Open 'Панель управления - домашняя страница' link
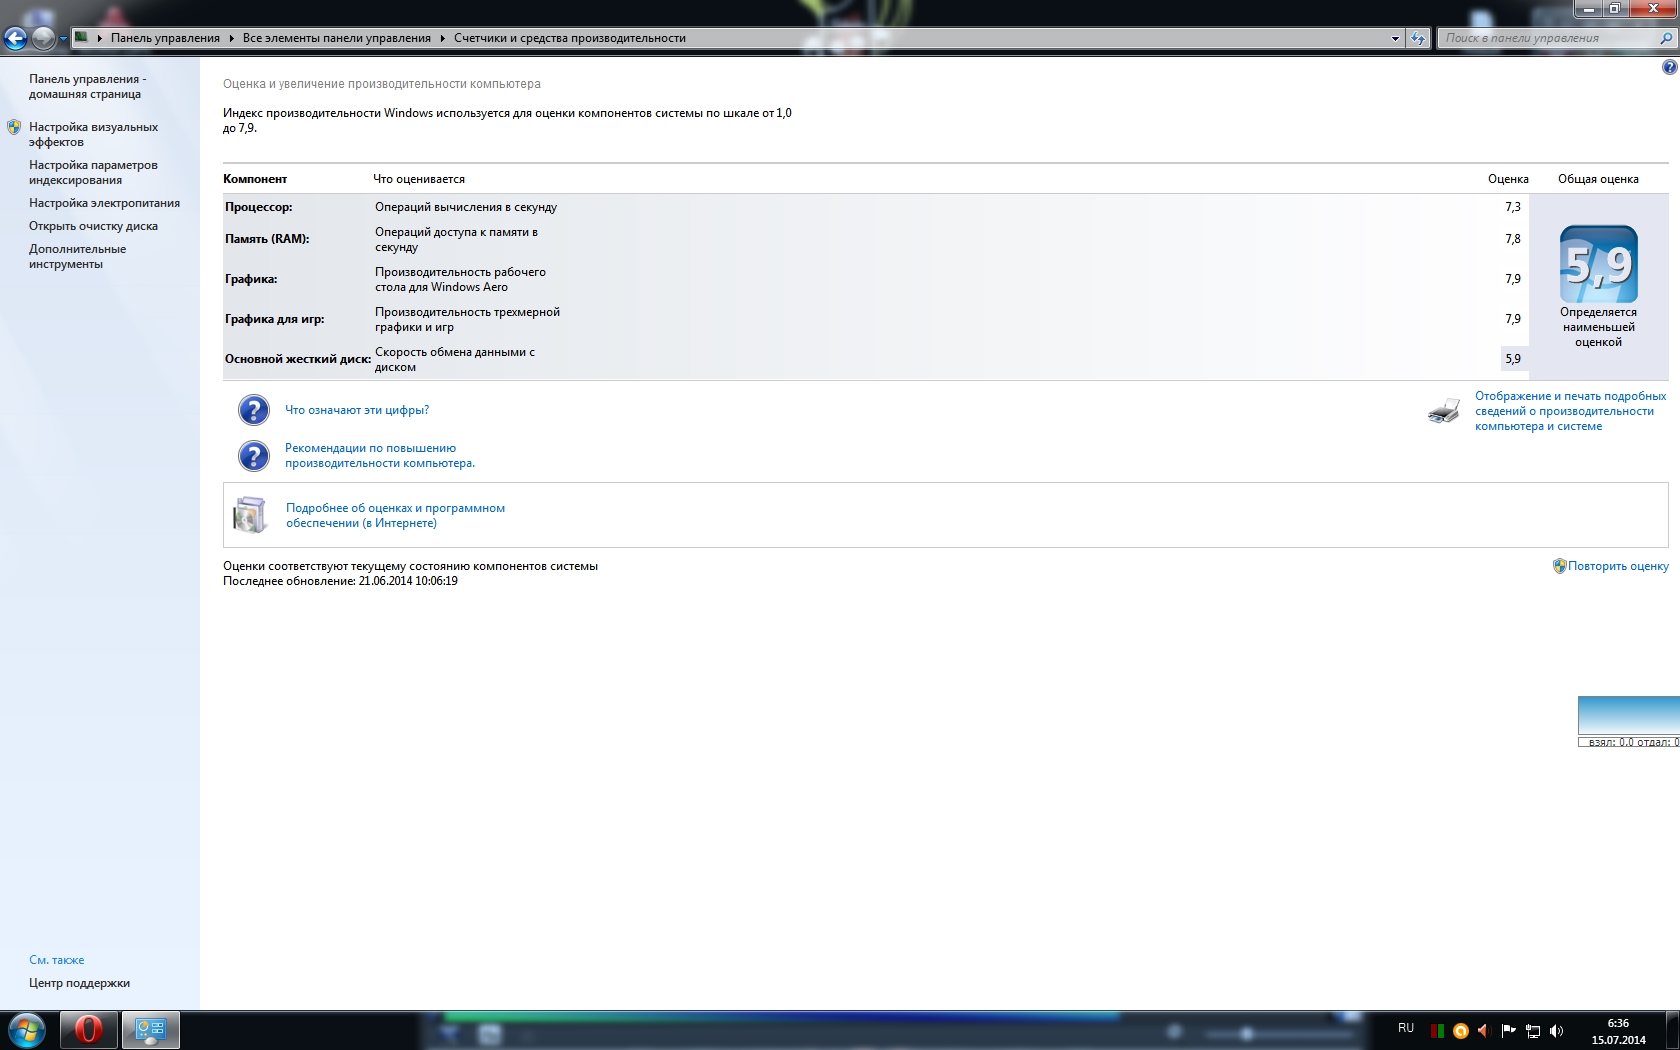1680x1050 pixels. click(87, 86)
